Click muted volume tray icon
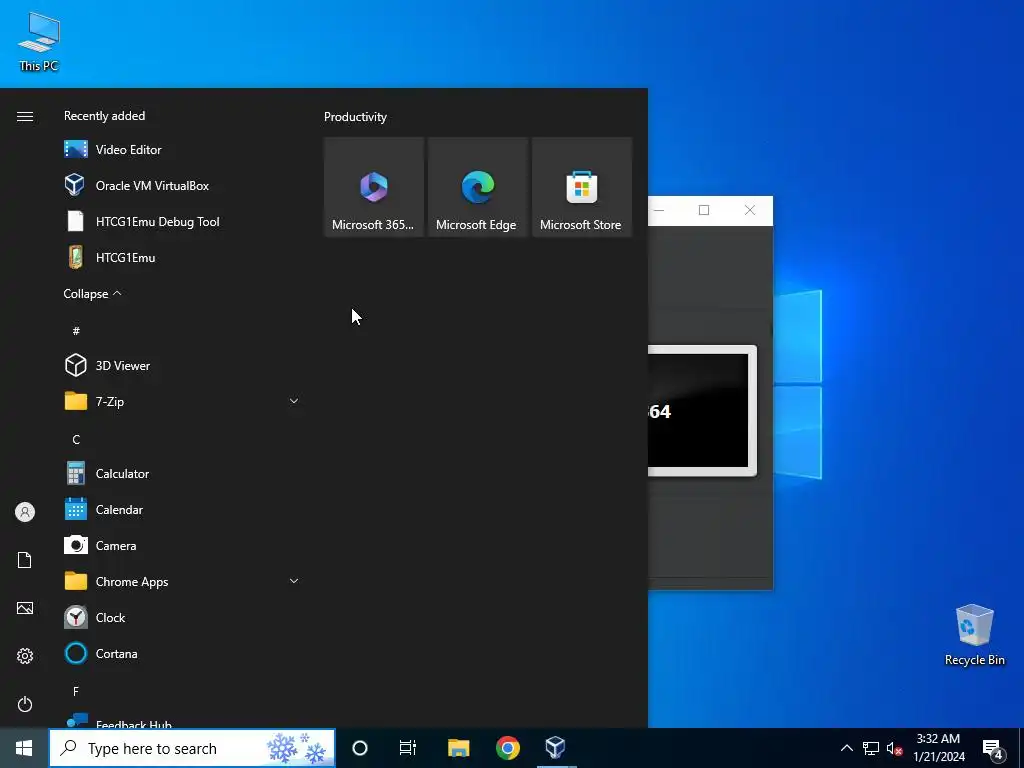Screen dimensions: 1024x768 (894, 748)
